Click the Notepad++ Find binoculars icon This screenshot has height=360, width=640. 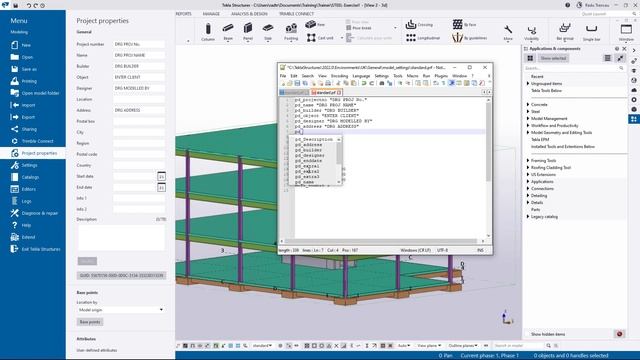pos(382,83)
